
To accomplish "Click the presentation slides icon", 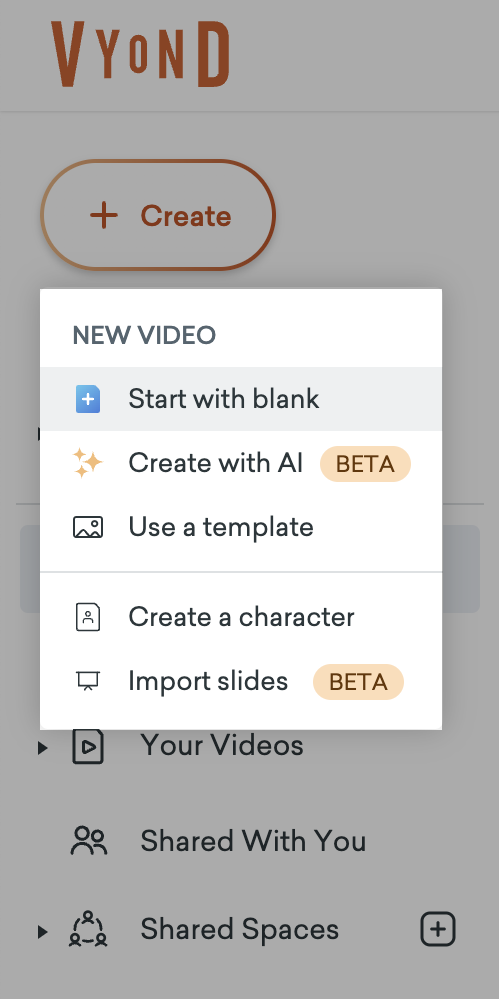I will click(x=88, y=682).
